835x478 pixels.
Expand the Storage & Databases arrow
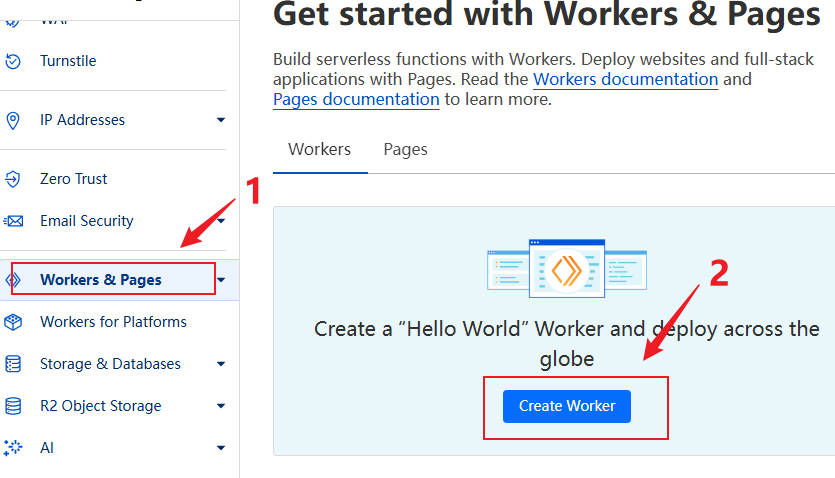click(x=221, y=364)
